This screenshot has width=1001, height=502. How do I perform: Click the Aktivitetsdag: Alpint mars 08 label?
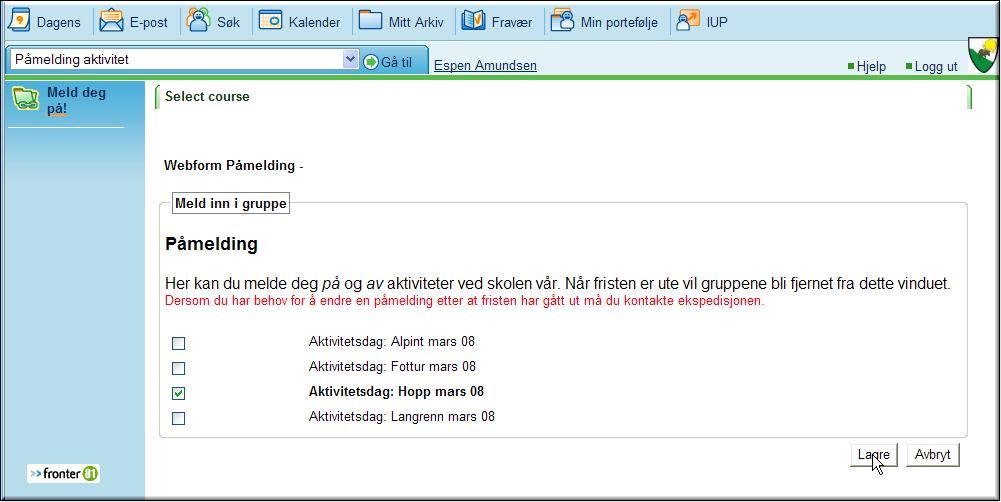(392, 342)
